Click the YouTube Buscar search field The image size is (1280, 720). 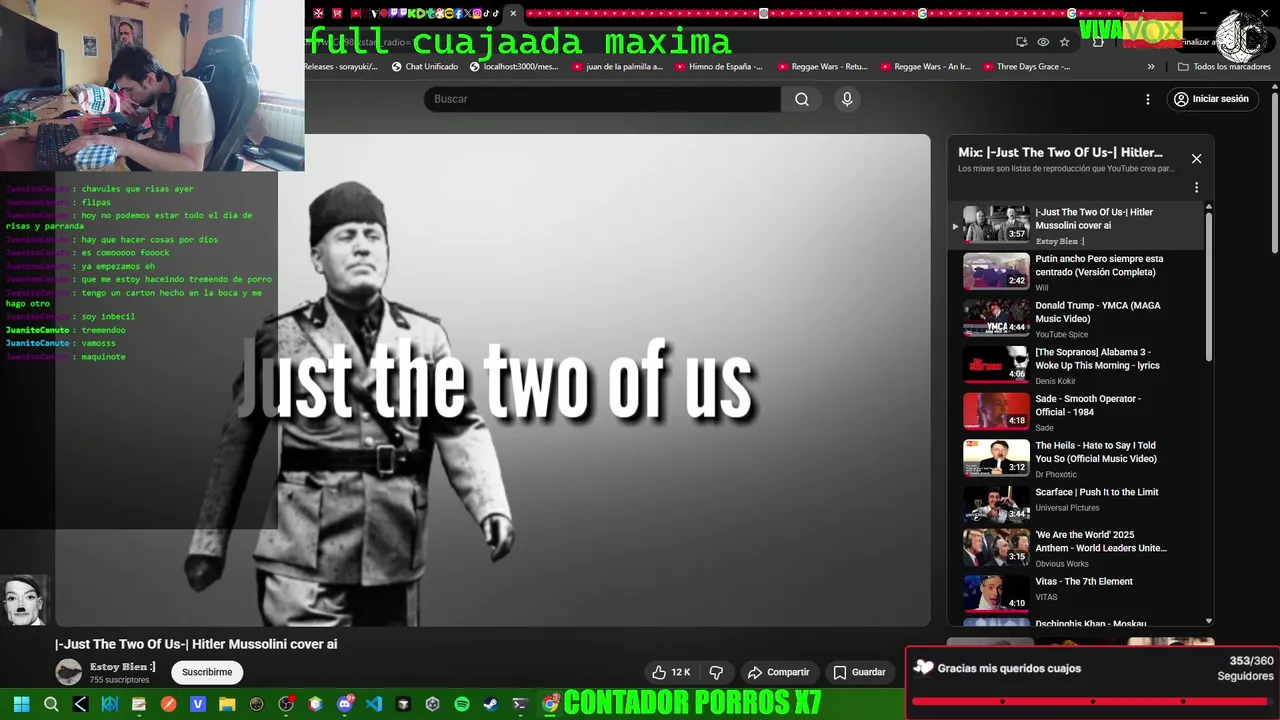tap(602, 99)
